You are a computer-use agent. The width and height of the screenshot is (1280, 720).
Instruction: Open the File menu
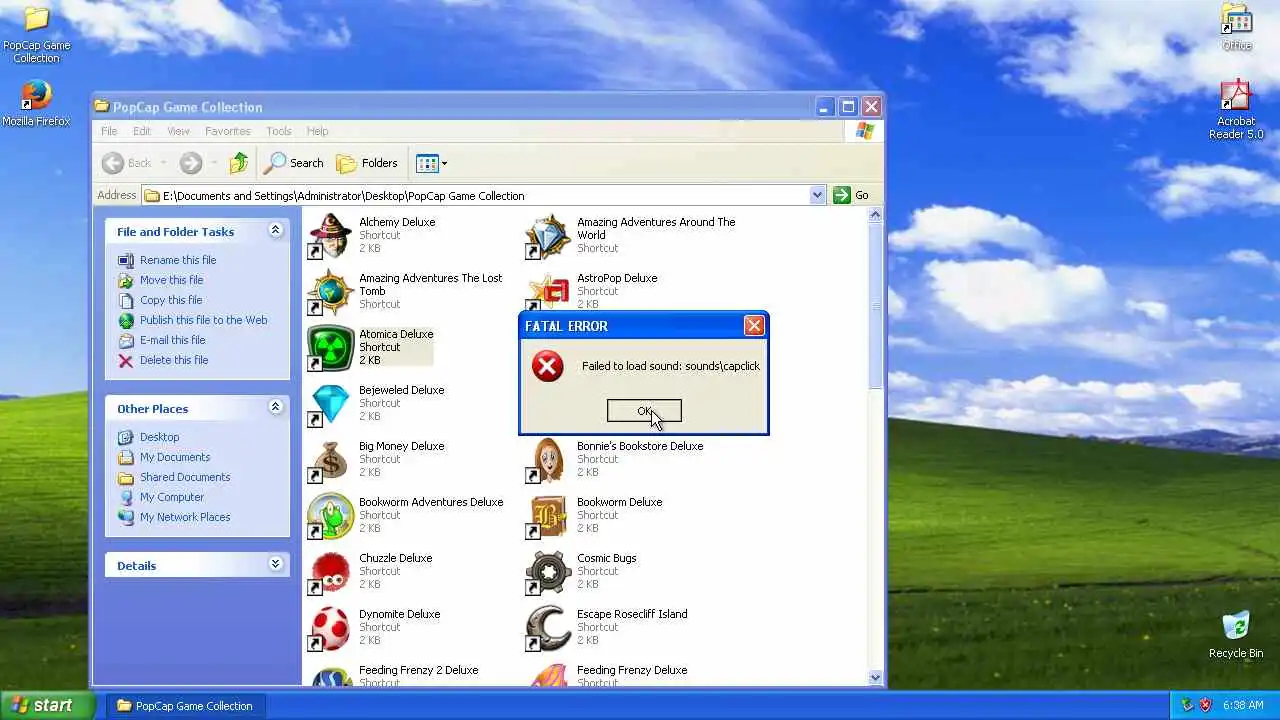pyautogui.click(x=109, y=131)
